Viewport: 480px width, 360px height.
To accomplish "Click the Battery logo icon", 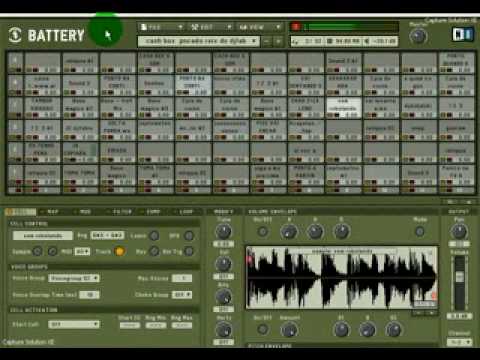I will tap(15, 35).
